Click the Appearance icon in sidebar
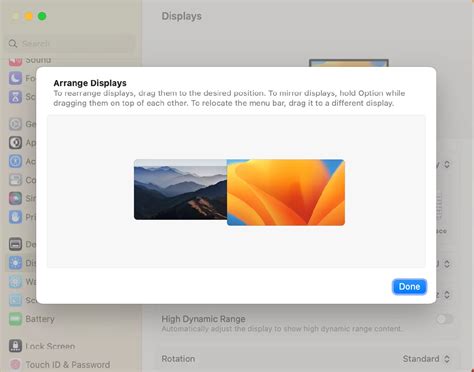This screenshot has width=474, height=372. [15, 143]
